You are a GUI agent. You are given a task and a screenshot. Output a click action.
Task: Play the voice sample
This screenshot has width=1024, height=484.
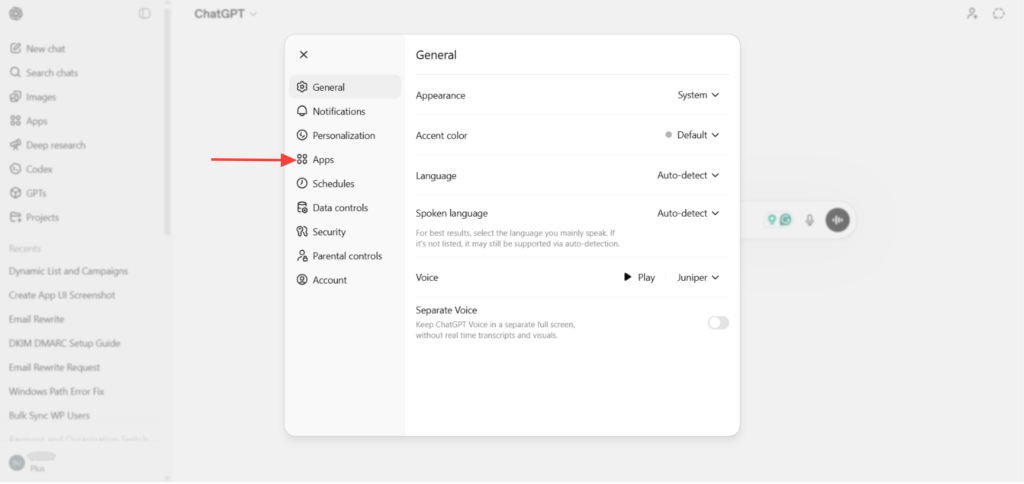coord(639,278)
